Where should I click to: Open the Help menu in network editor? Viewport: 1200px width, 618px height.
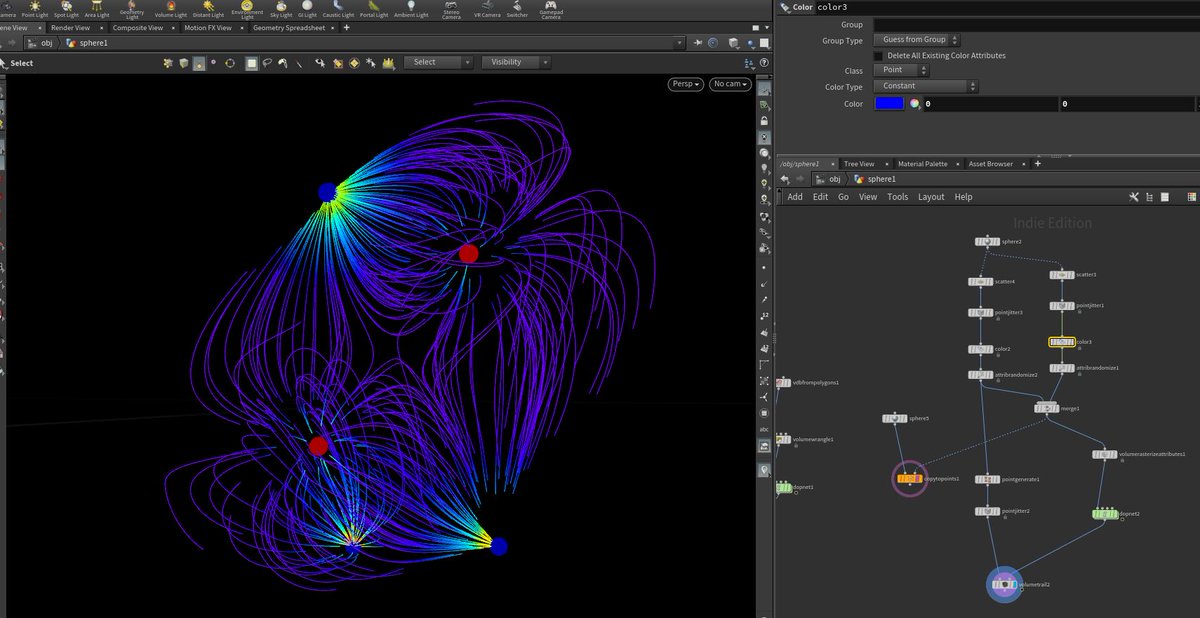[963, 197]
